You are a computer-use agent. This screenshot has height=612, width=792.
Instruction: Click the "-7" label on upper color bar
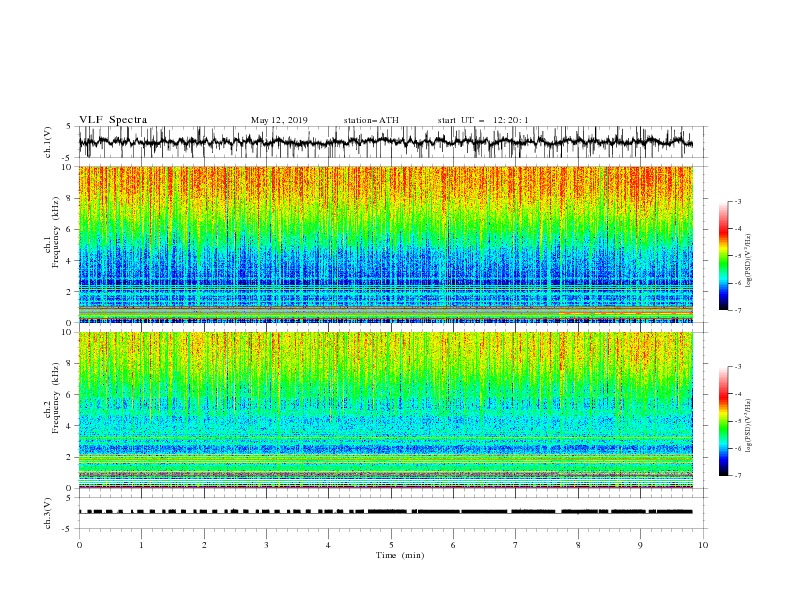tap(738, 310)
